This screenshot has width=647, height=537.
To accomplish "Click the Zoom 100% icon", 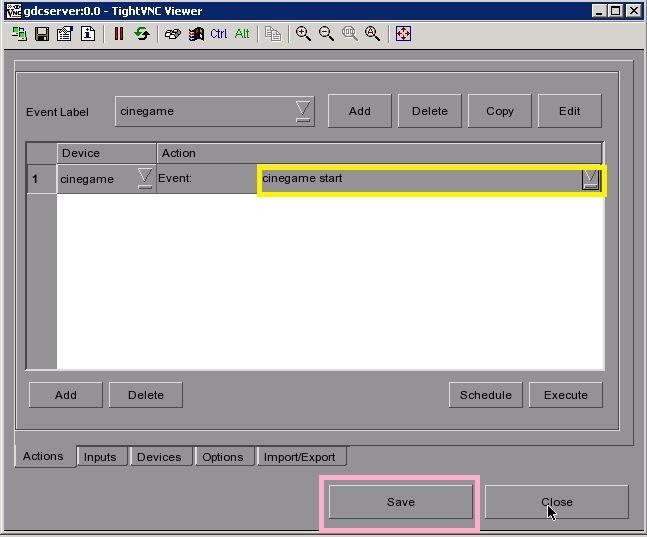I will tap(349, 33).
